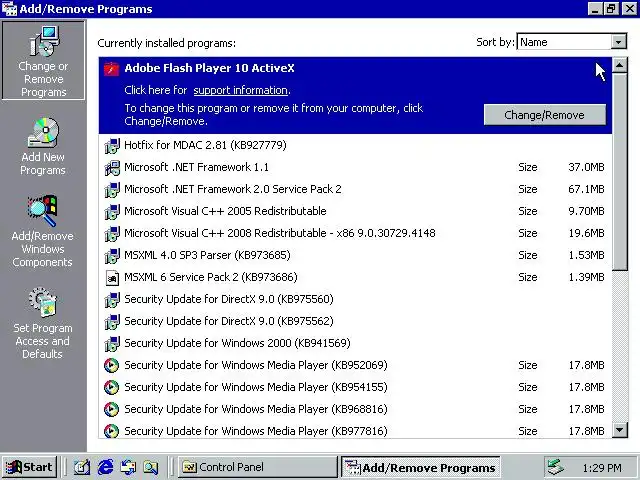Image resolution: width=640 pixels, height=480 pixels.
Task: Click icon beside Hotfix for MDAC 2.81
Action: [112, 145]
